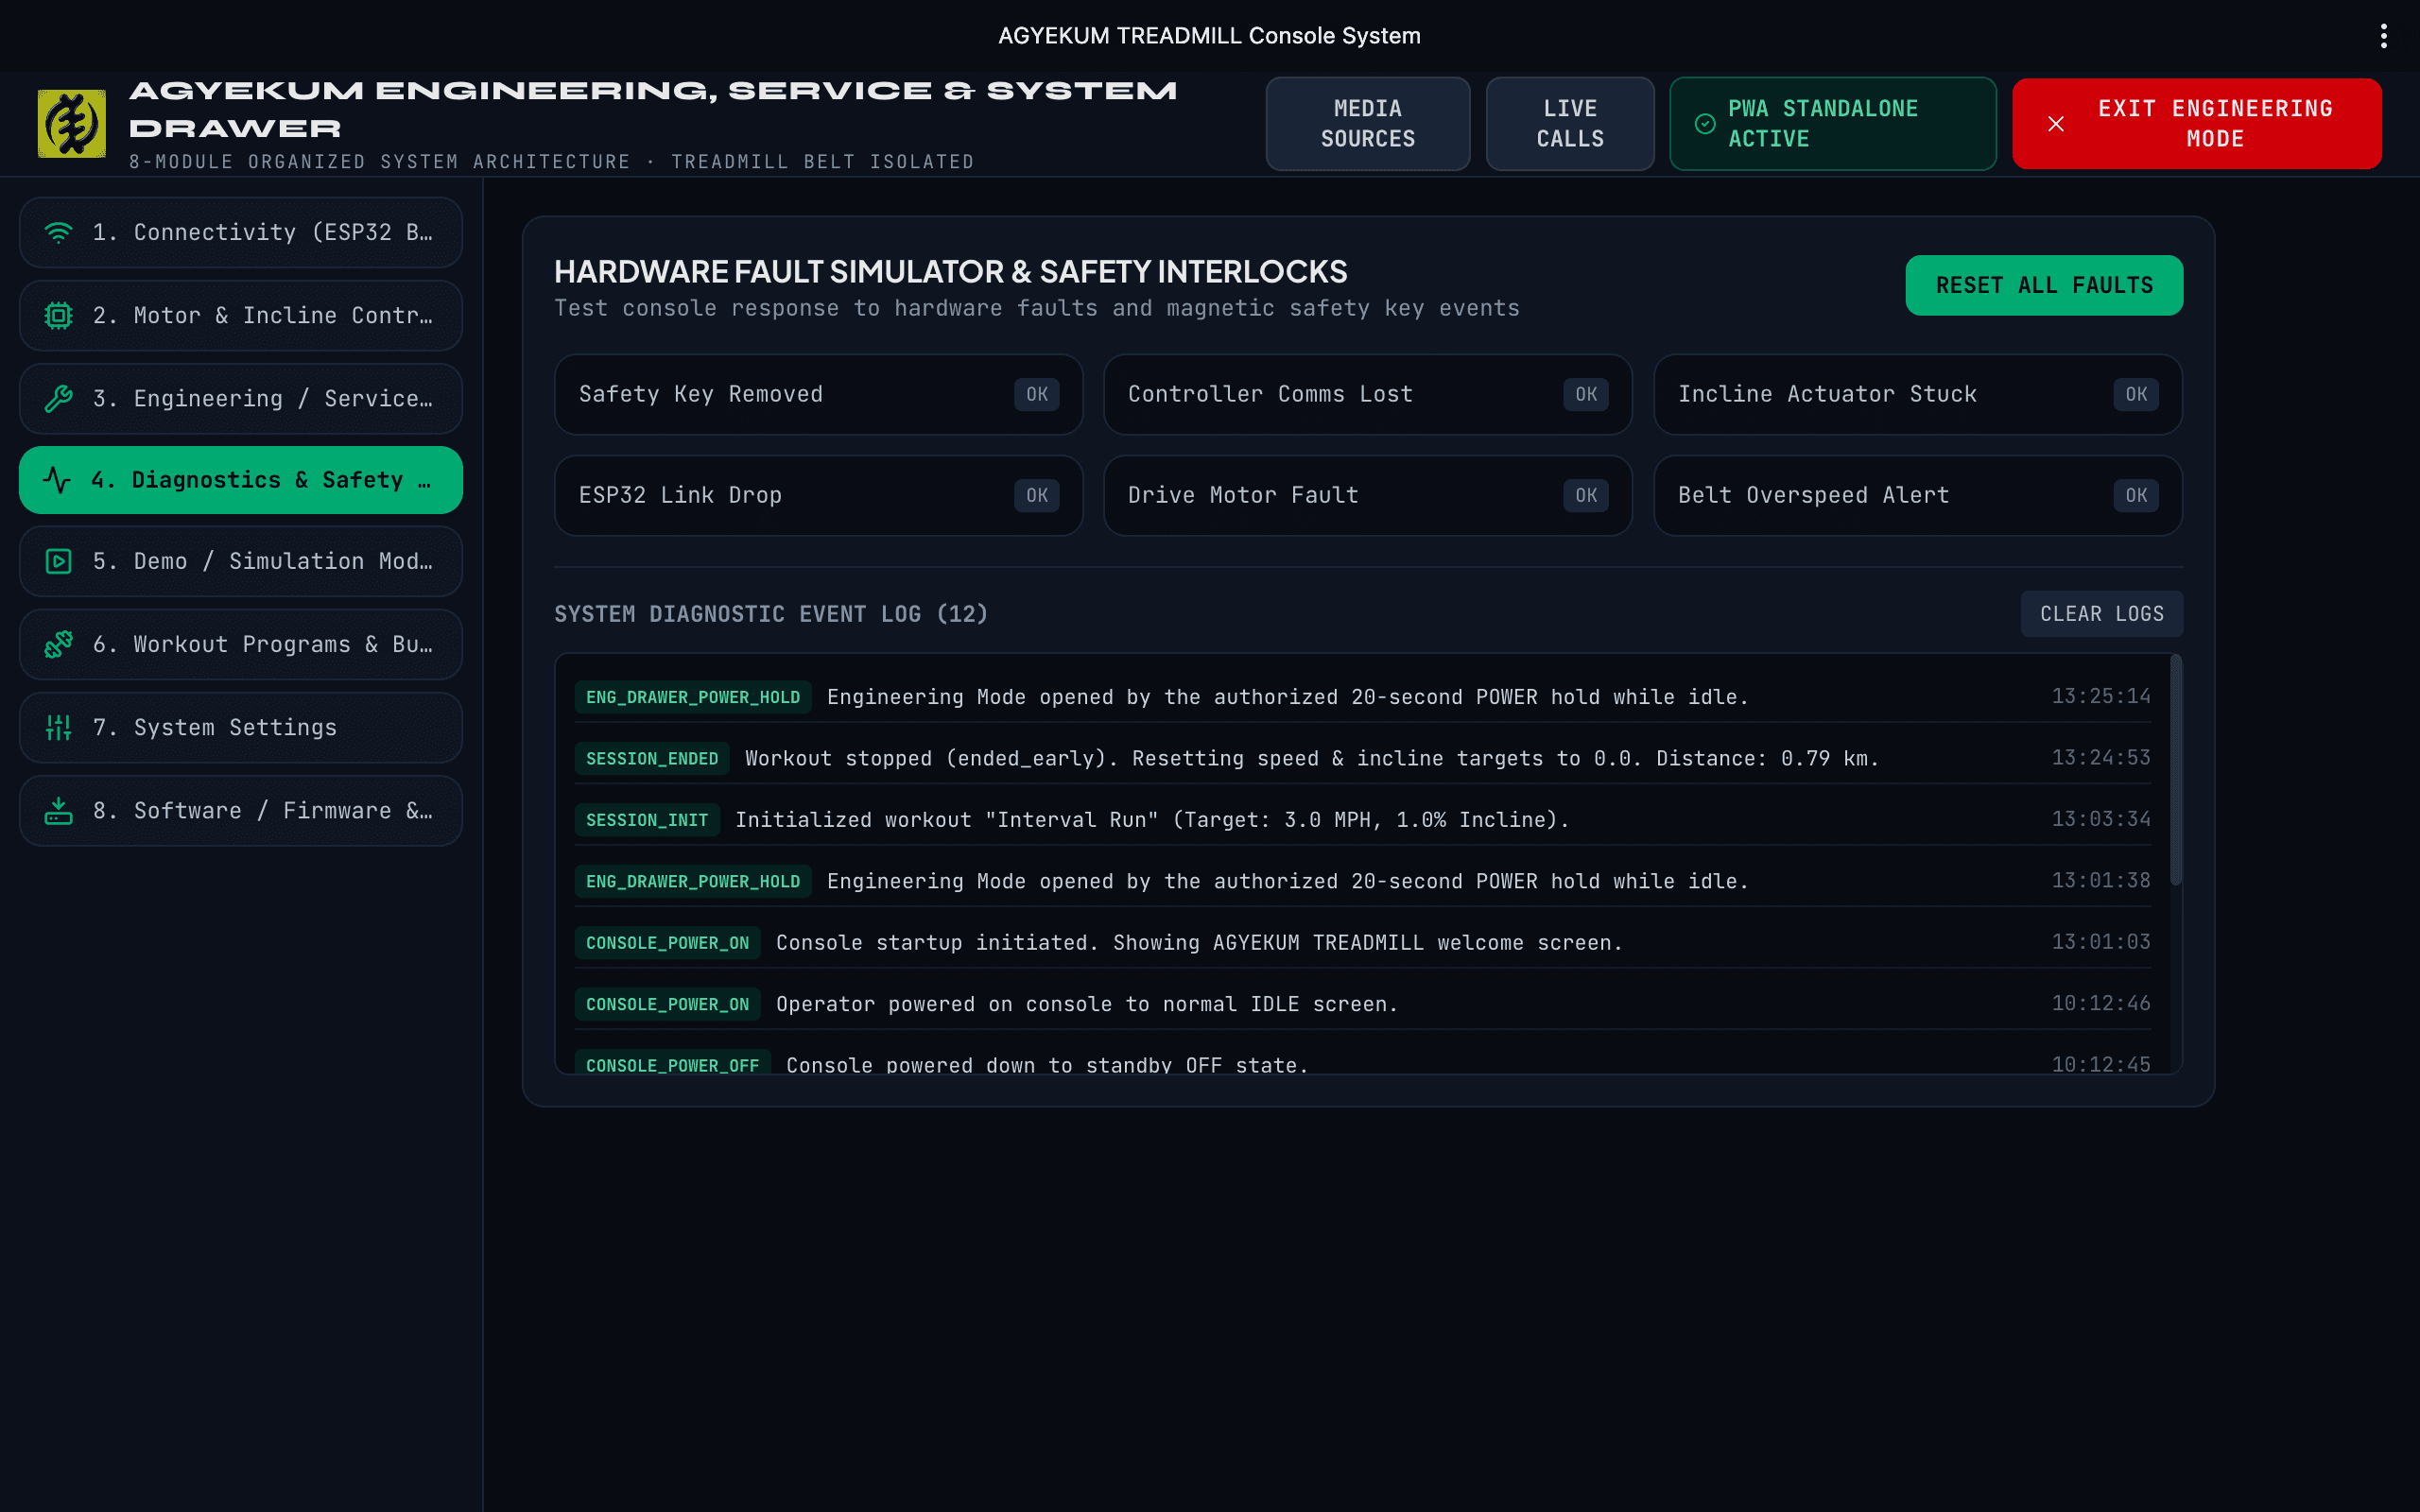Viewport: 2420px width, 1512px height.
Task: Click the Clear Logs button
Action: (2101, 614)
